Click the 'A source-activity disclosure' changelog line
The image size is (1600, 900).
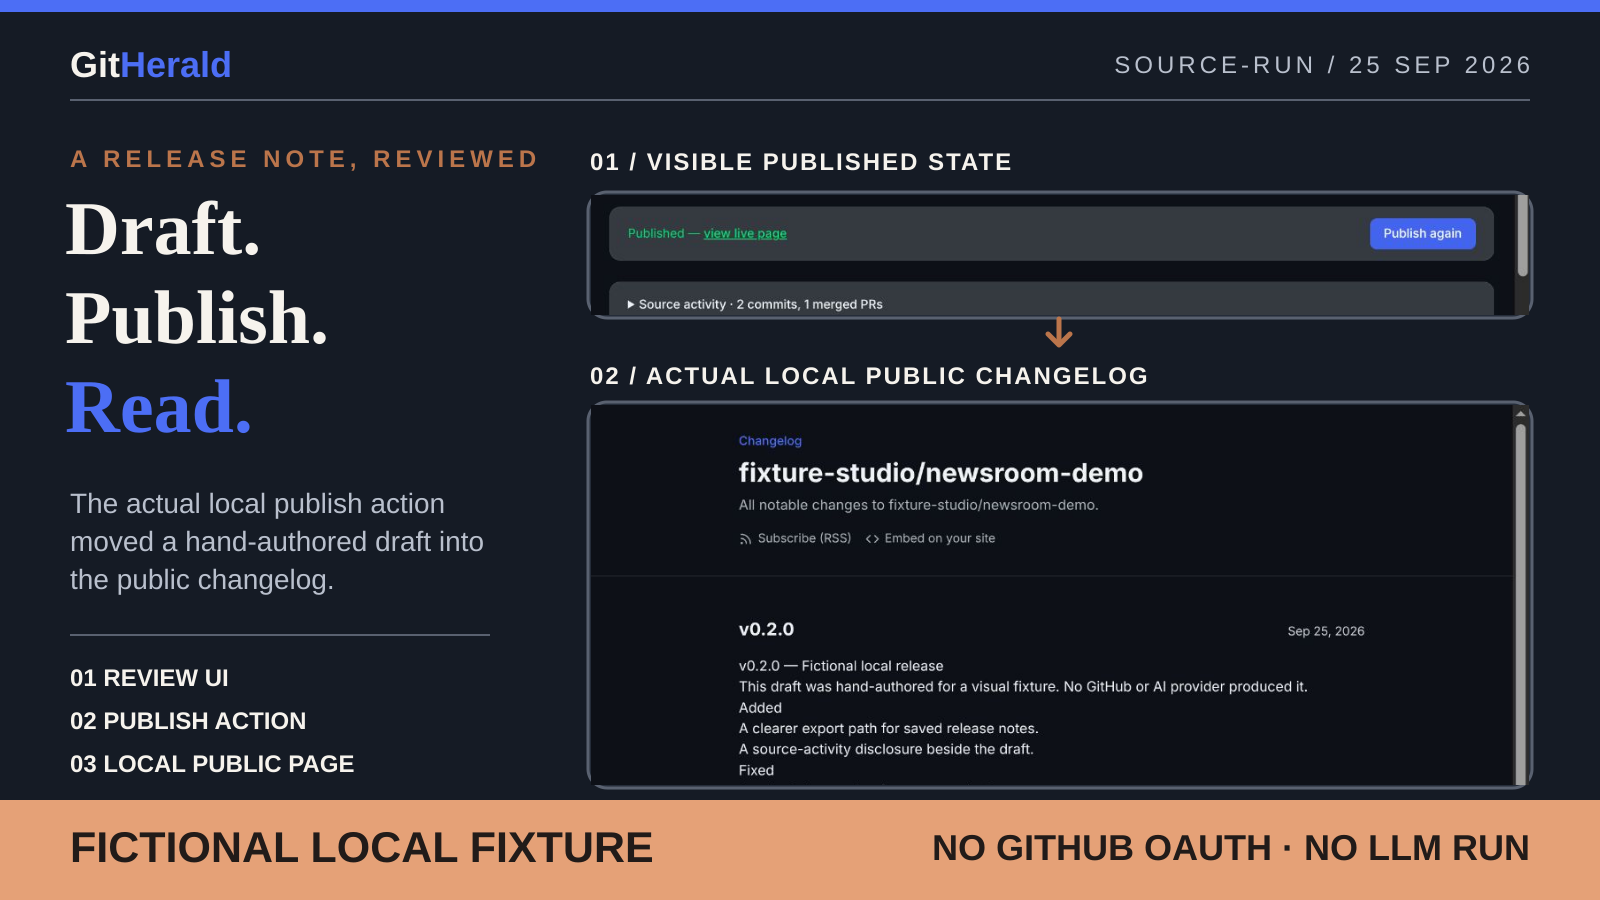point(886,749)
